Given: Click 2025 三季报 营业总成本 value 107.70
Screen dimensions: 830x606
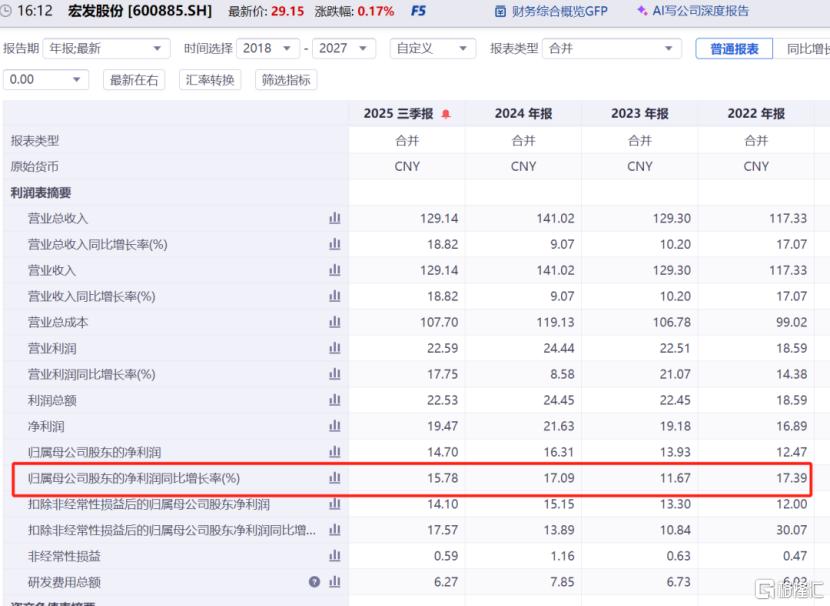Looking at the screenshot, I should click(x=439, y=322).
